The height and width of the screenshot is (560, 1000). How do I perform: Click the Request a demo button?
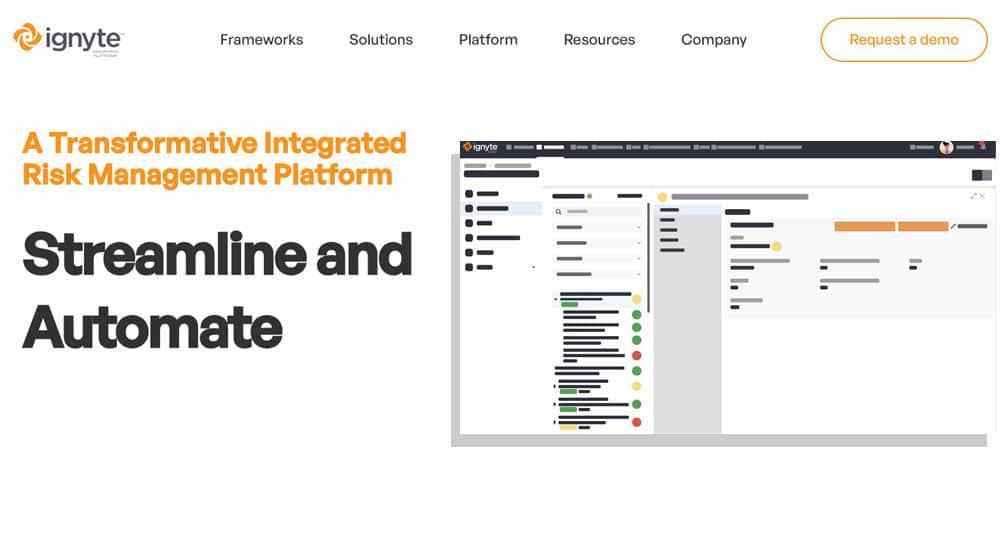(904, 40)
